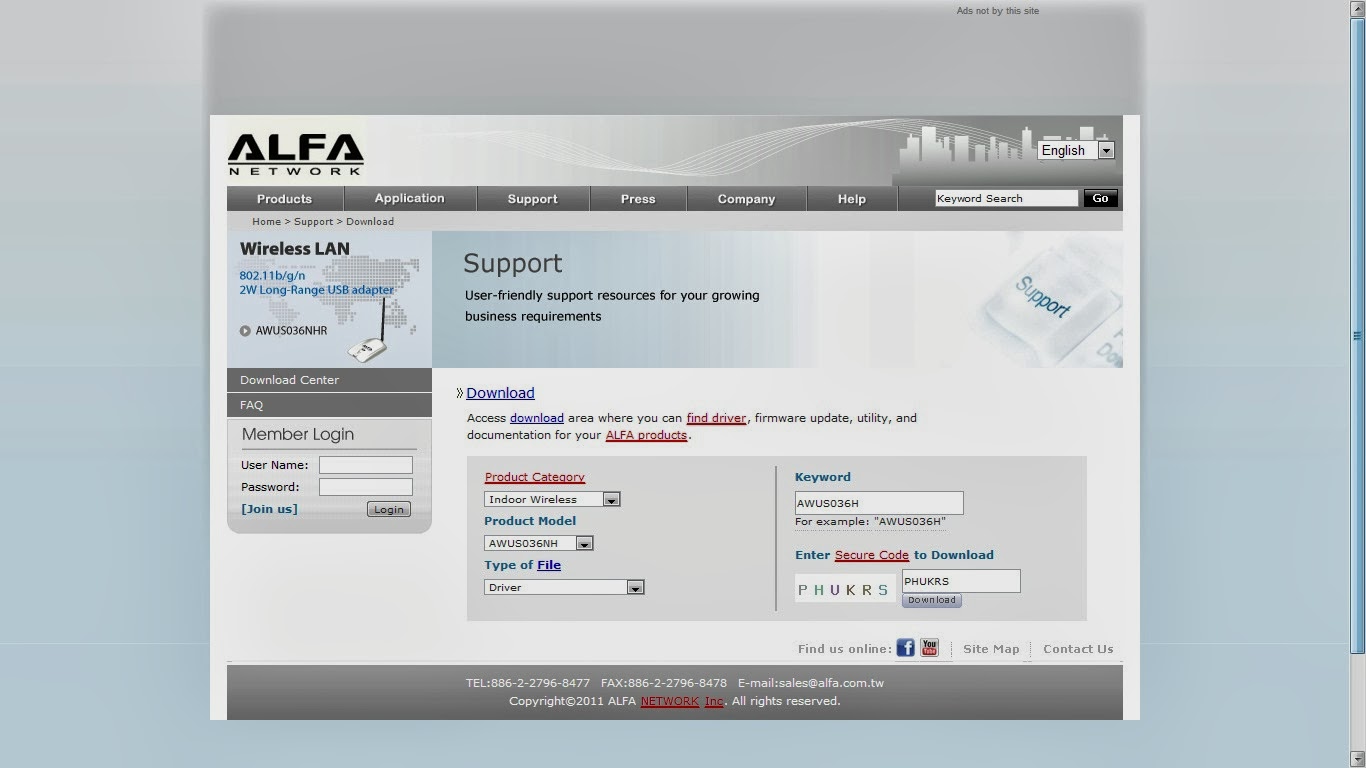Focus the User Name field
The image size is (1366, 768).
click(366, 465)
